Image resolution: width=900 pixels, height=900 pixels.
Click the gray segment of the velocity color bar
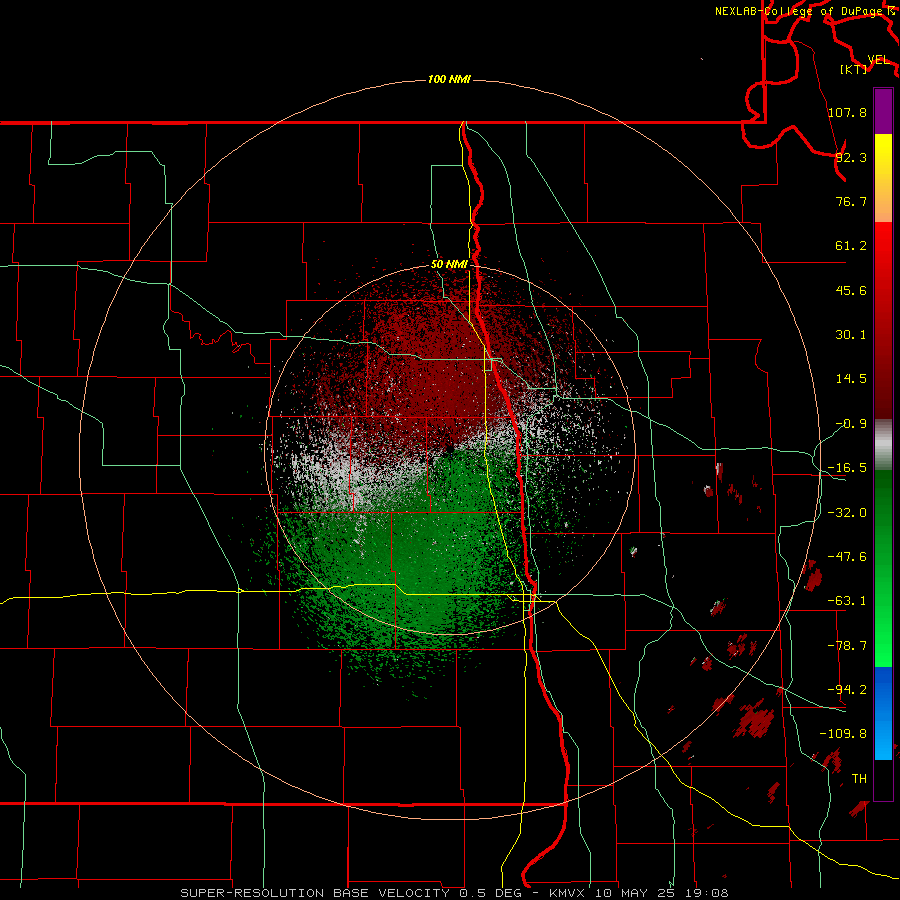point(883,445)
